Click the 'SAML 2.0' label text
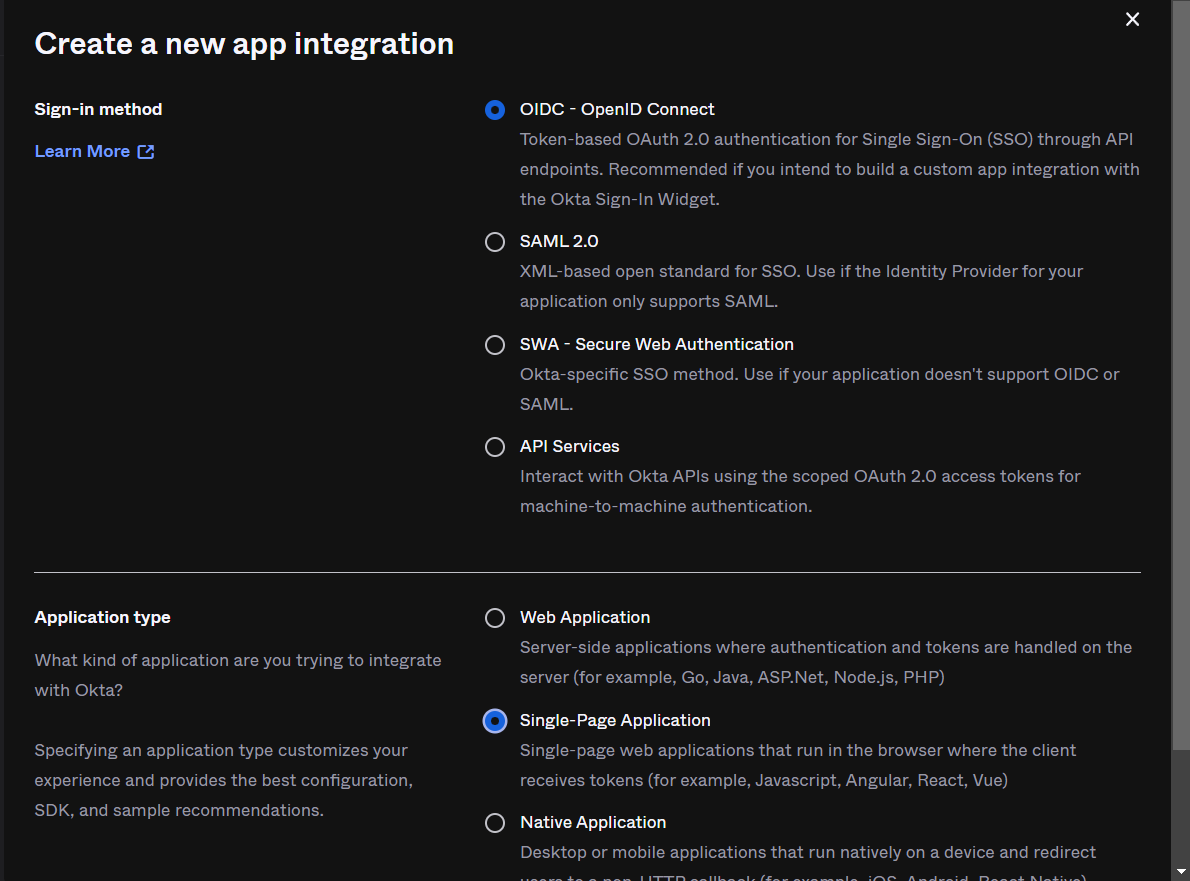This screenshot has height=881, width=1190. [559, 241]
